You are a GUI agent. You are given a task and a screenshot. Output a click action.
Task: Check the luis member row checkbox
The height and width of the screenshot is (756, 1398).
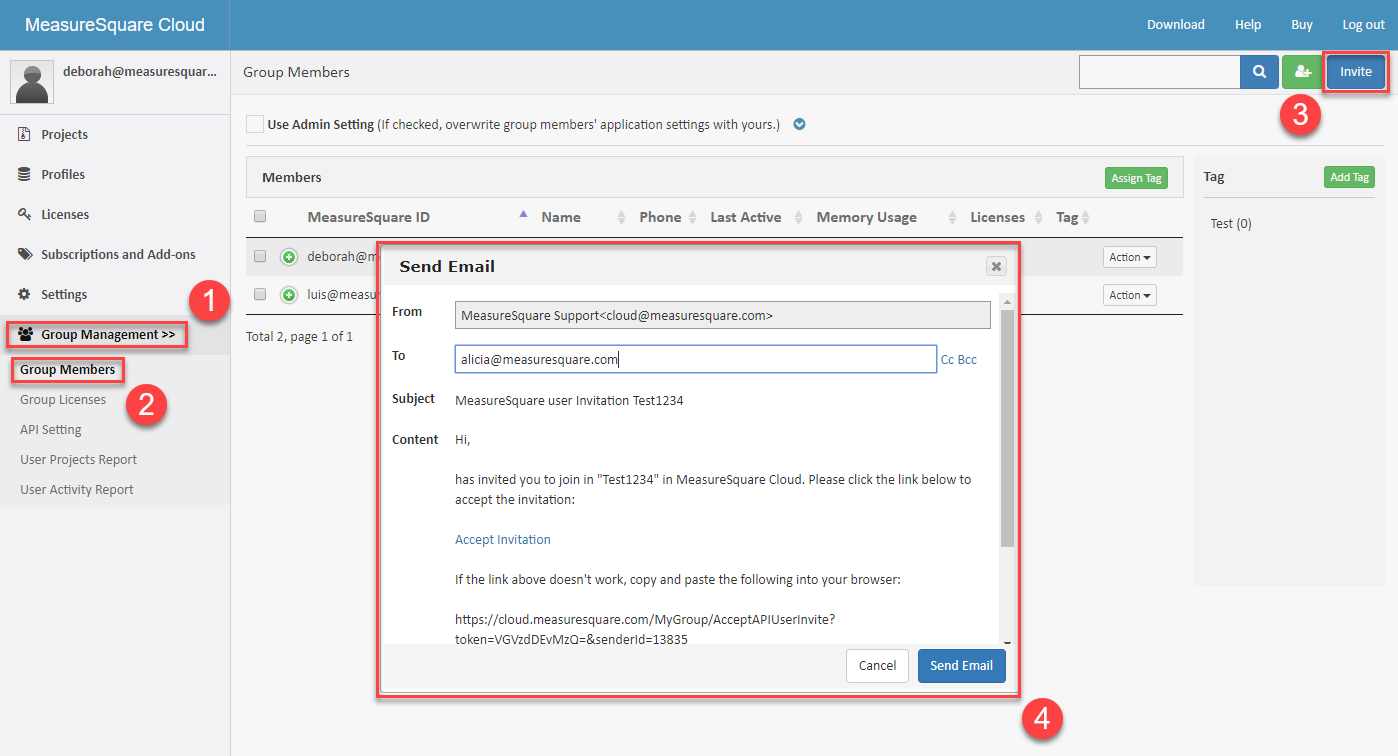click(x=260, y=295)
